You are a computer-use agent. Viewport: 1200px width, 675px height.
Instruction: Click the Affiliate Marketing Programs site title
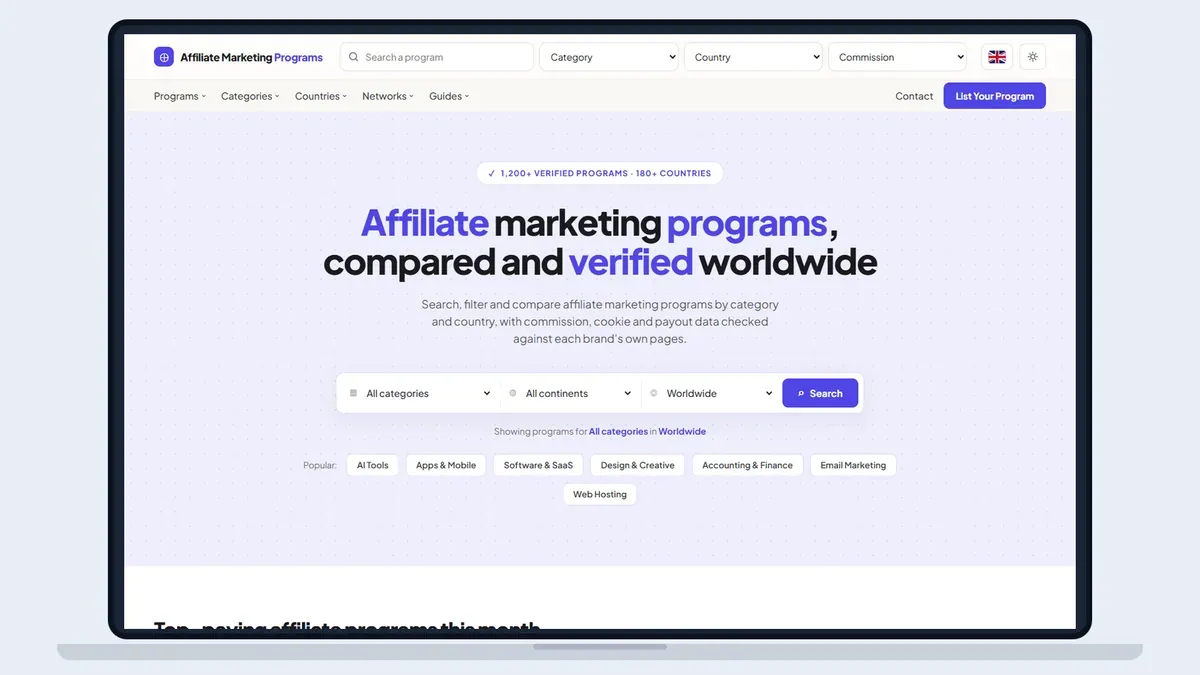[251, 57]
